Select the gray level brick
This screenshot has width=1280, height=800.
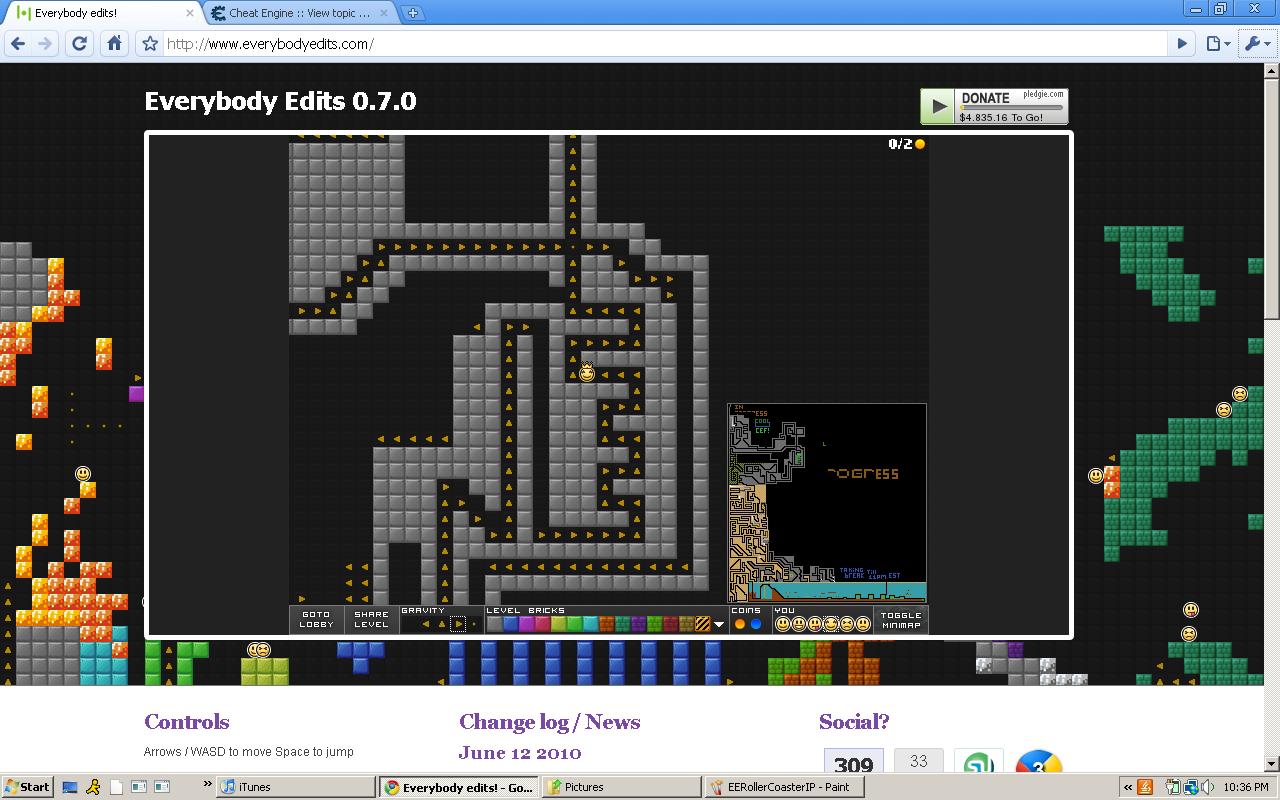coord(494,624)
